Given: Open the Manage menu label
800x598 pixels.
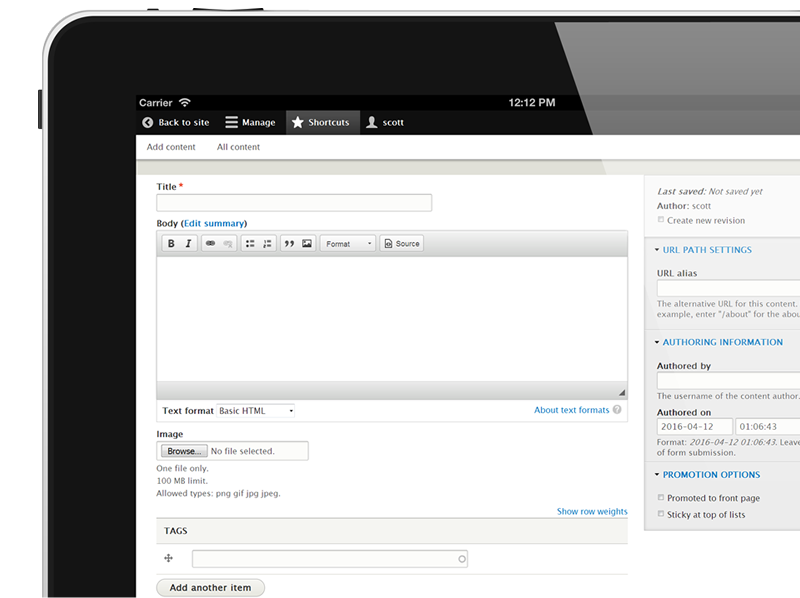Looking at the screenshot, I should (259, 122).
